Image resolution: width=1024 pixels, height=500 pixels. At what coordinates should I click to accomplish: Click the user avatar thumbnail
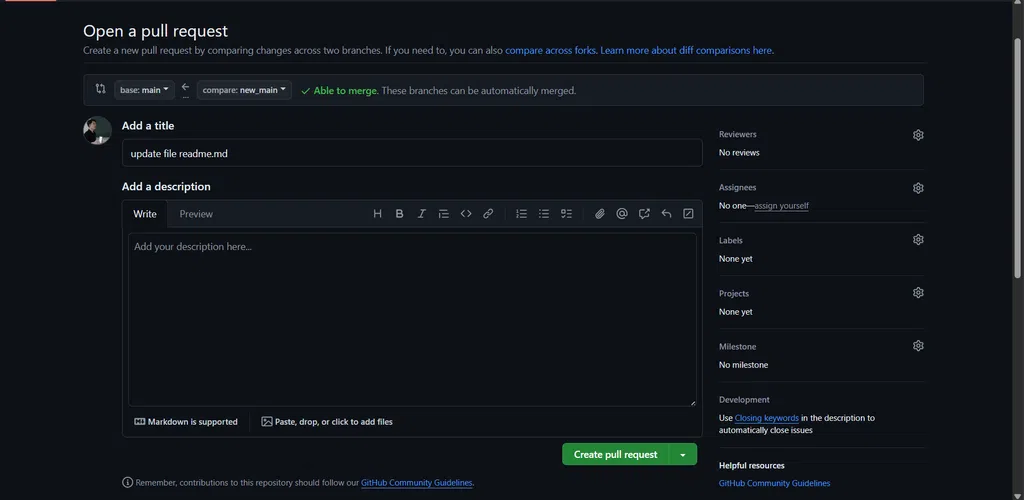point(97,131)
